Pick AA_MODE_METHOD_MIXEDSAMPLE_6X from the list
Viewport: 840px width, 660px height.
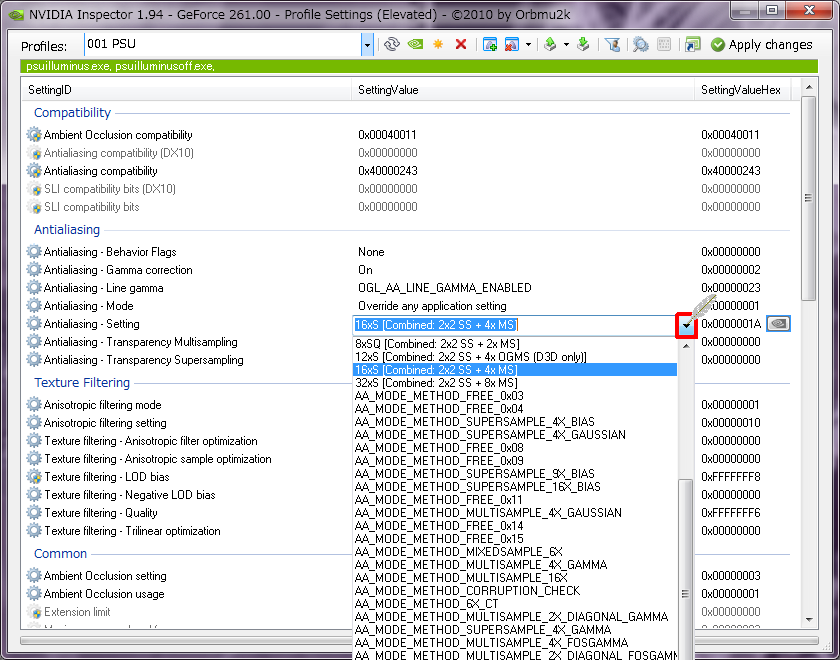[x=515, y=552]
